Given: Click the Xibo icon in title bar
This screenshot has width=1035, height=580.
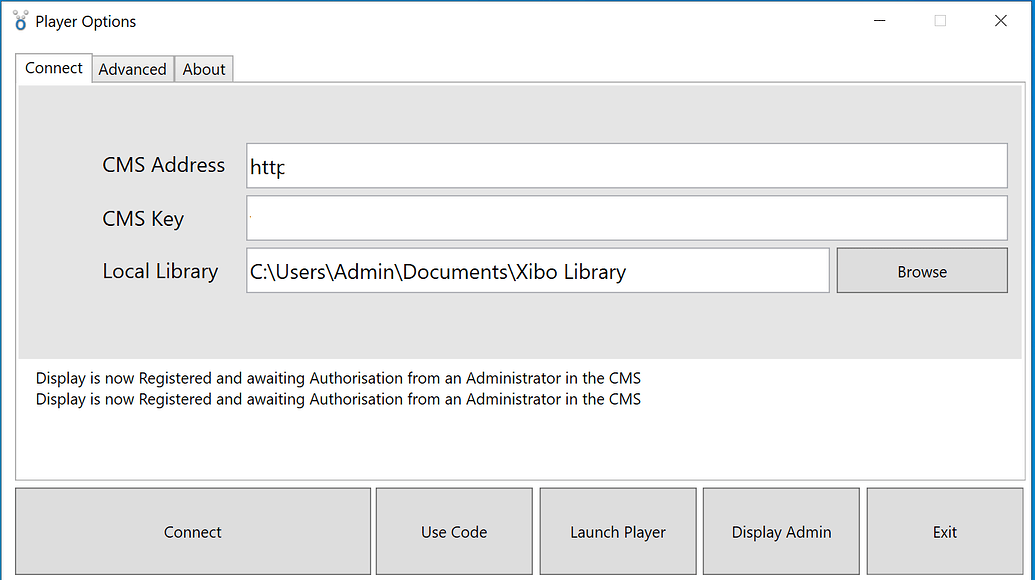Looking at the screenshot, I should pos(20,20).
